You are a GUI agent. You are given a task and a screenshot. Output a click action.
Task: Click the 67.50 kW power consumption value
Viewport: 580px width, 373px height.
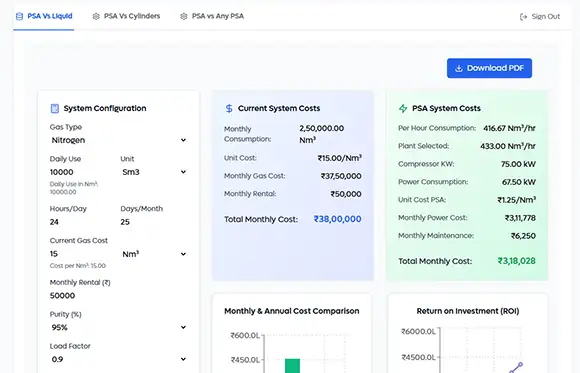click(x=519, y=182)
